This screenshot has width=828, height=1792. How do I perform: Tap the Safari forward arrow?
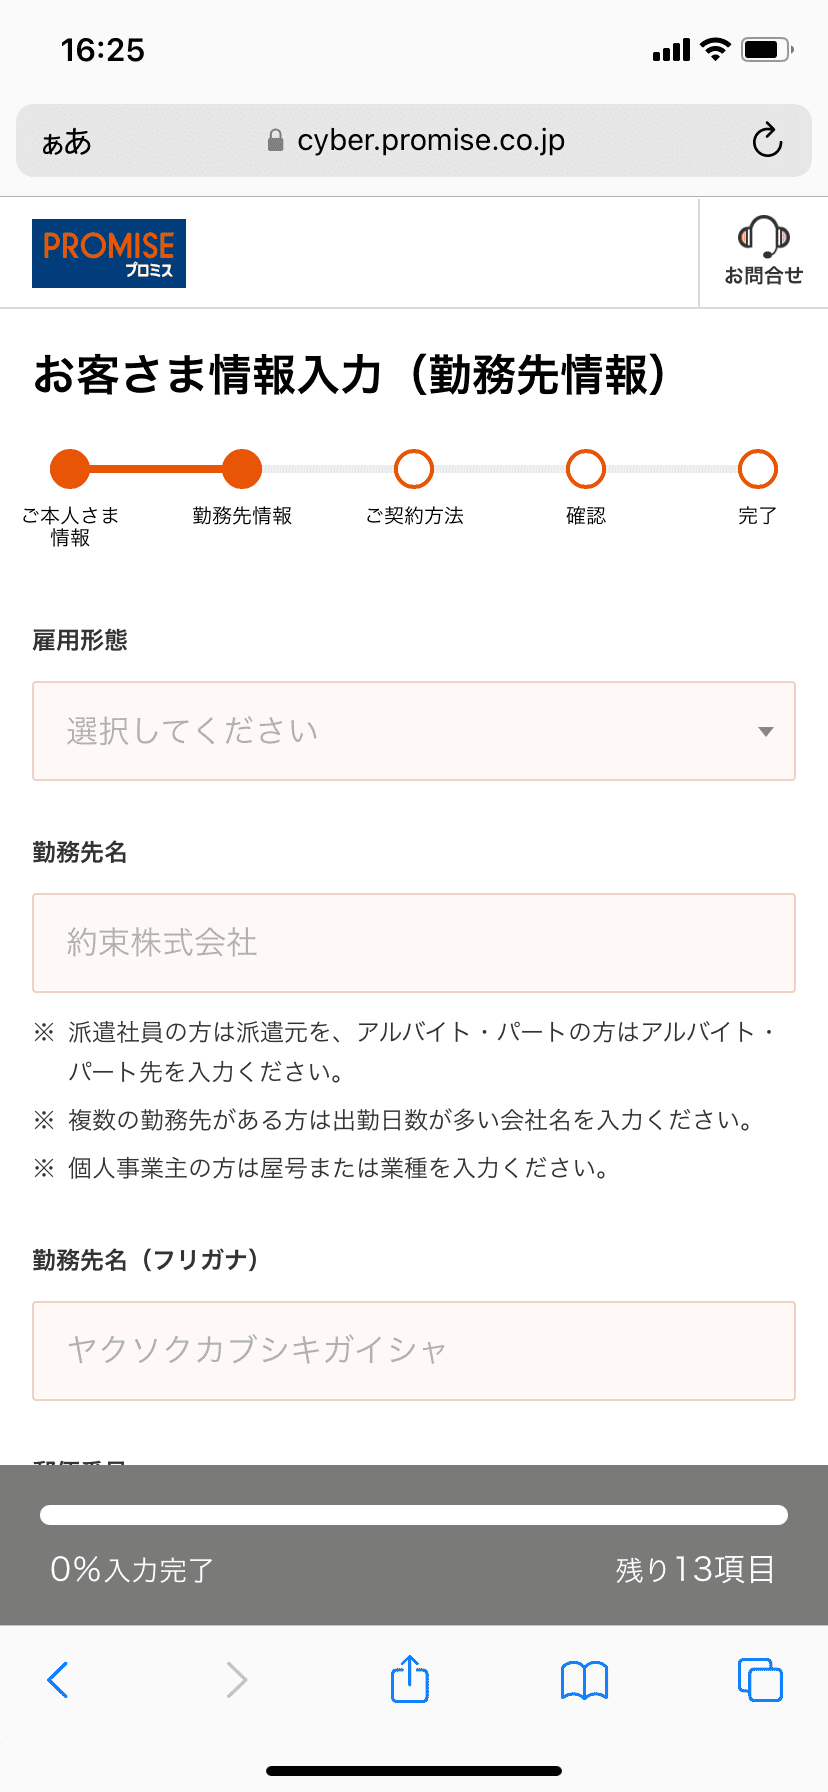236,1680
